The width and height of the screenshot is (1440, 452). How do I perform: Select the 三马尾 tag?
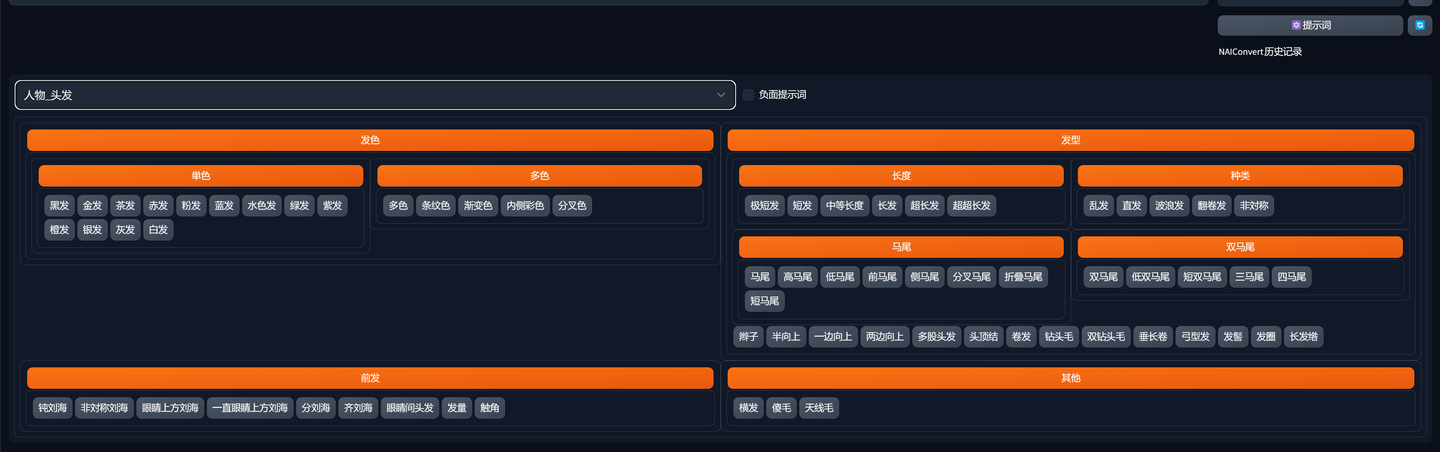[1249, 277]
